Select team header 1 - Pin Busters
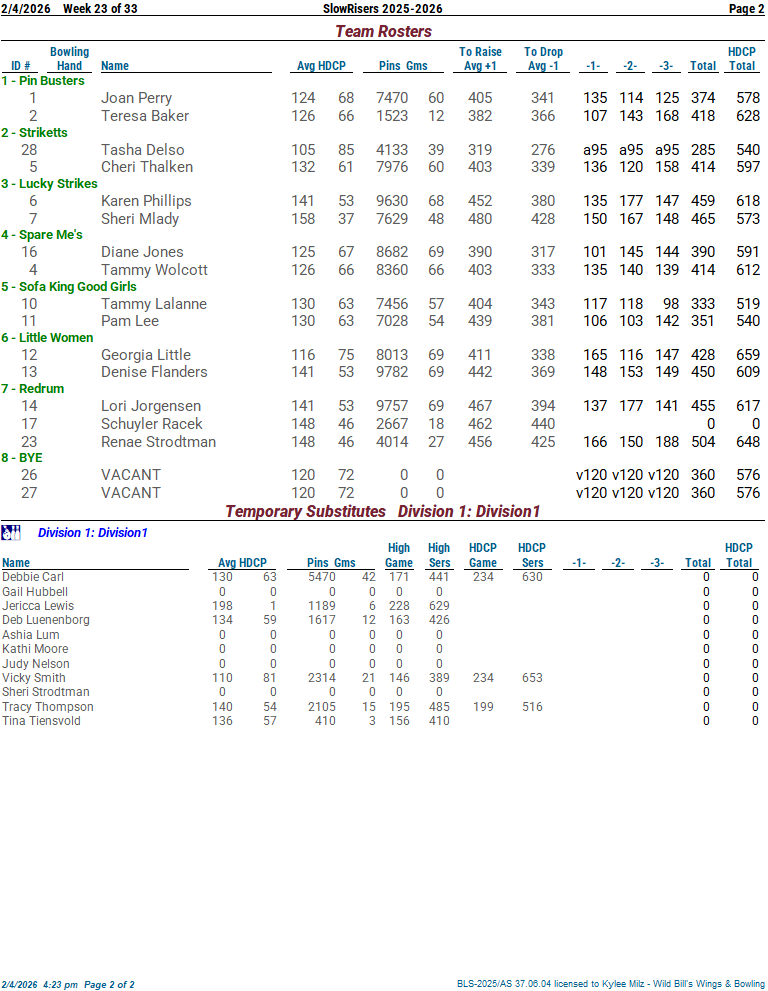The image size is (768, 991). (43, 81)
